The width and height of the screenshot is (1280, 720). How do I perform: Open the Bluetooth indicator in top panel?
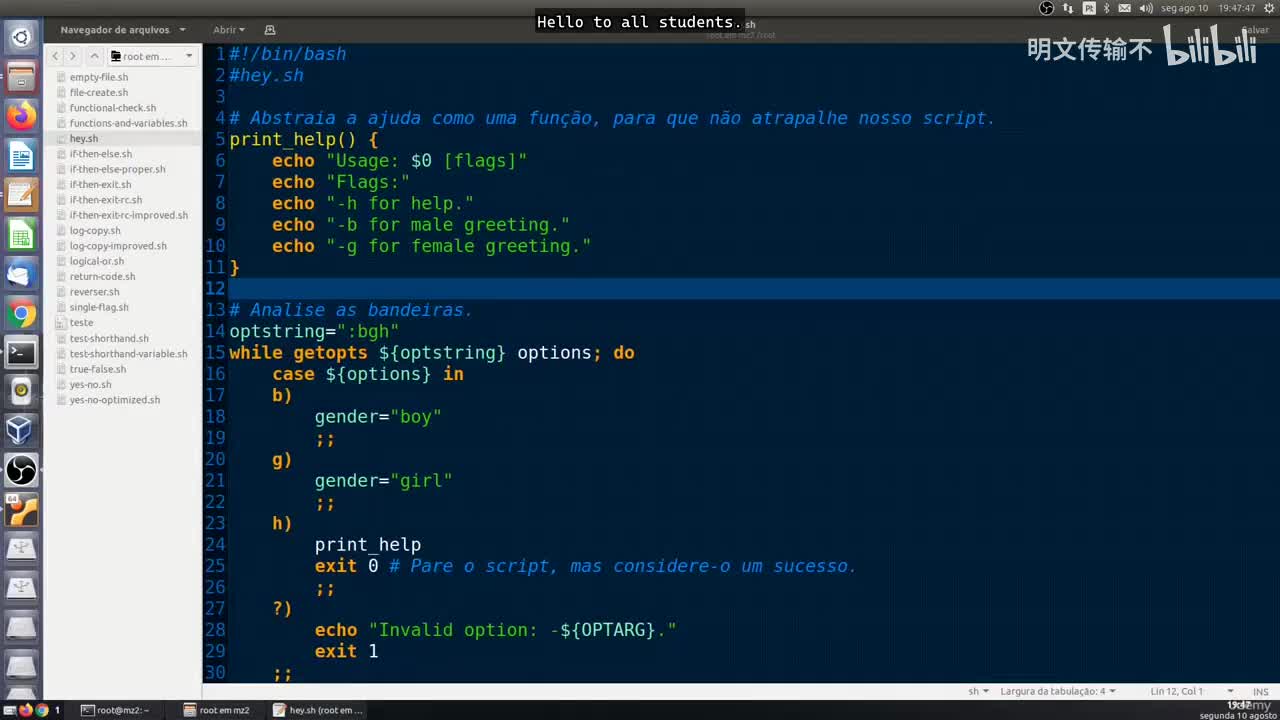pos(1107,8)
